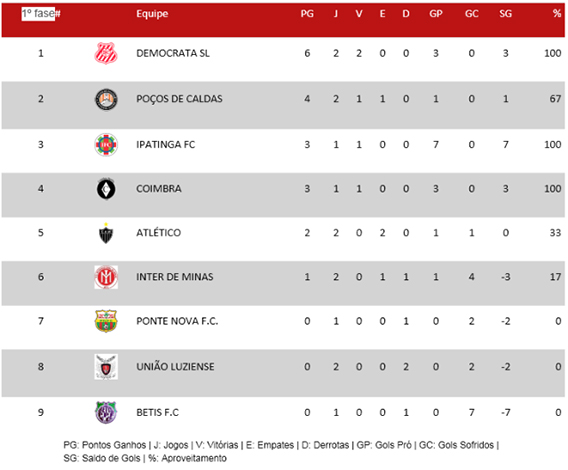
Task: Click the GP column header
Action: point(436,14)
